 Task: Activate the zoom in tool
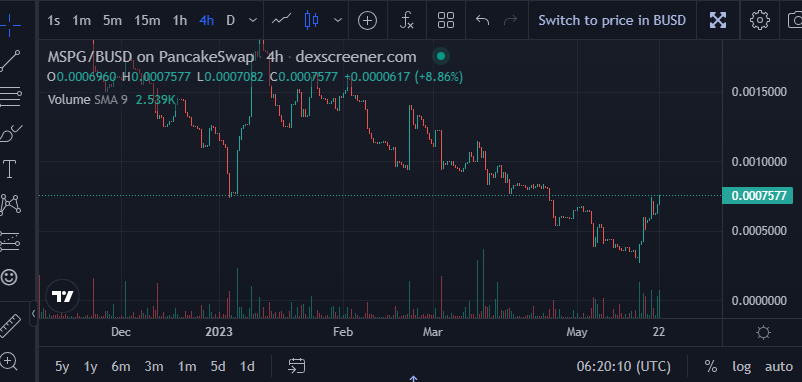9,361
